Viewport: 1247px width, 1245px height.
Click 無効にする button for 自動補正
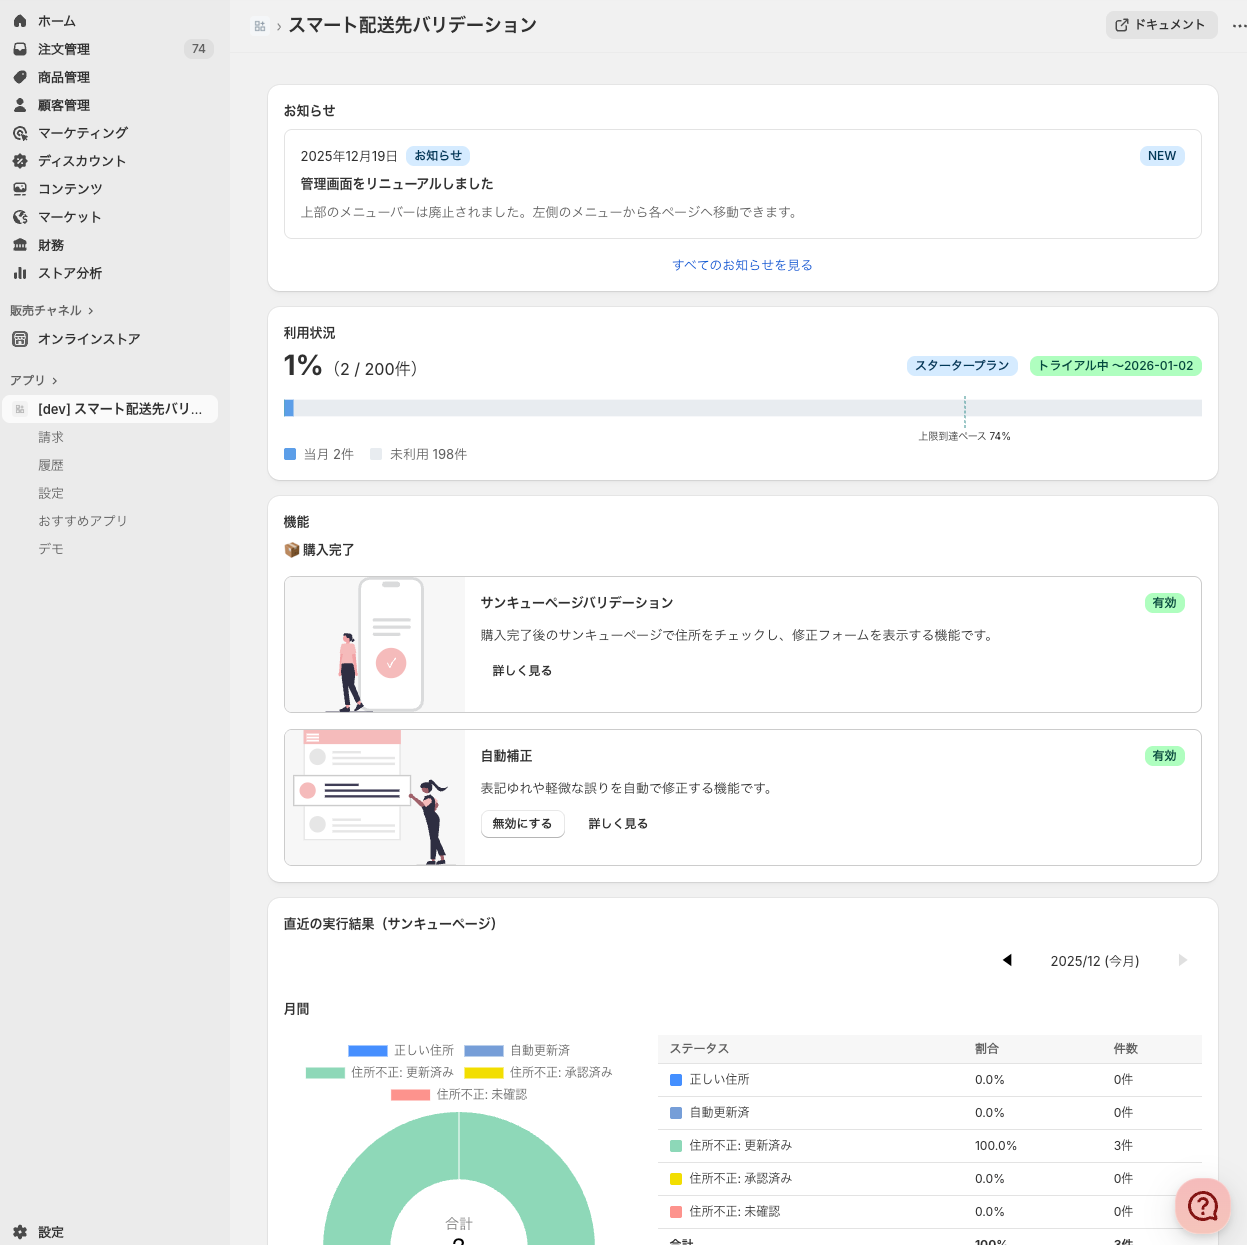[x=522, y=824]
